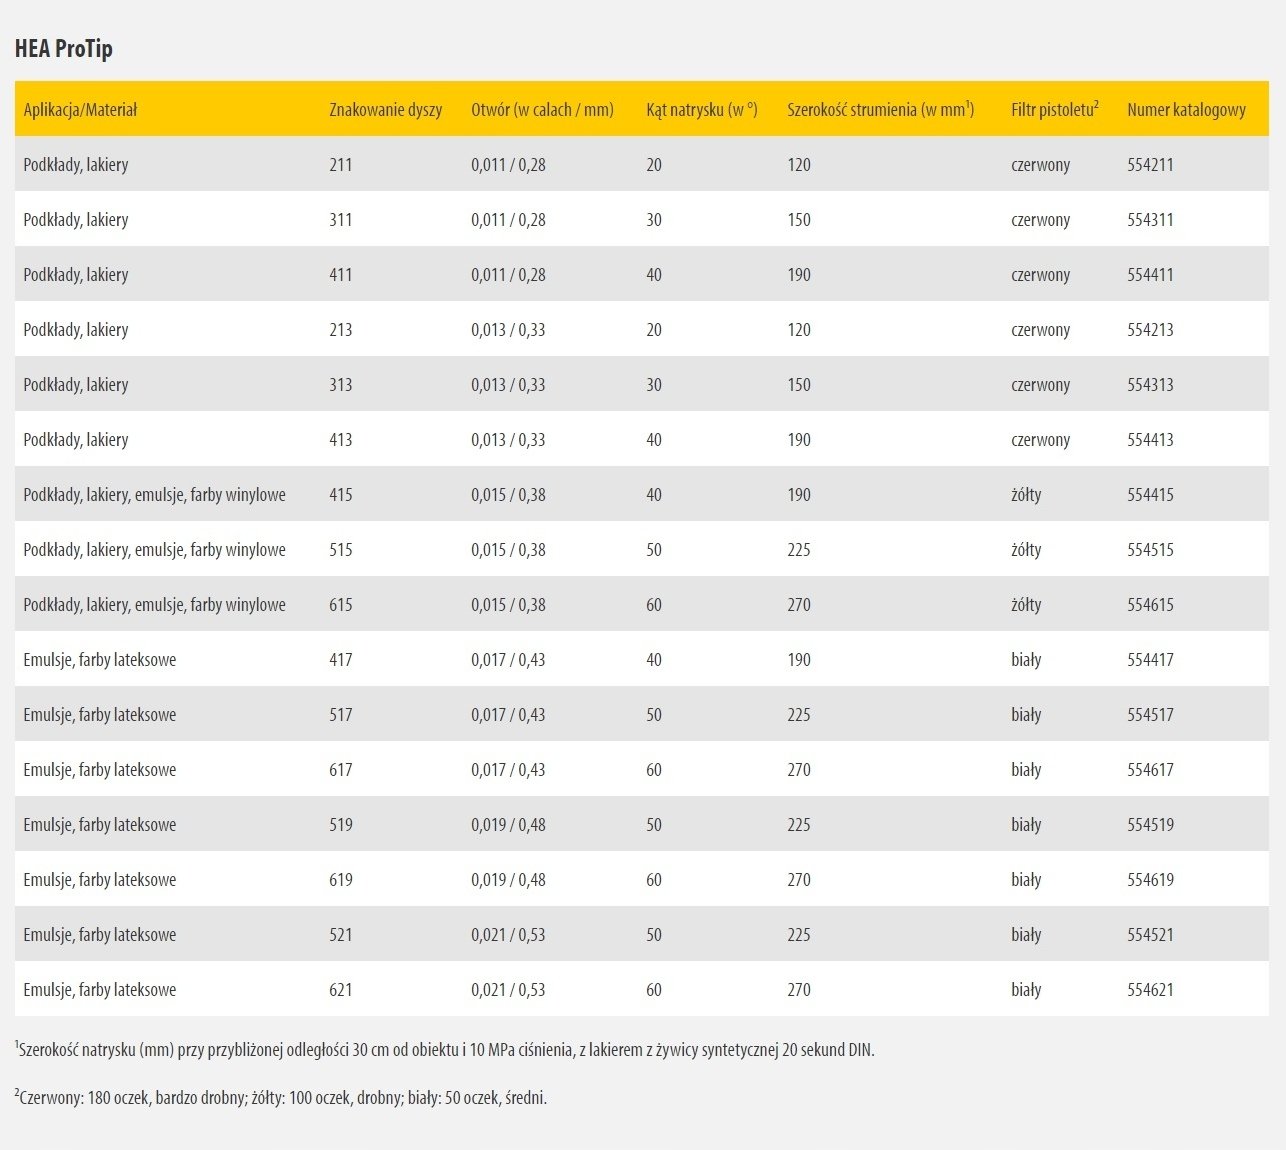The width and height of the screenshot is (1286, 1150).
Task: Click catalog number 554519
Action: (x=1150, y=825)
